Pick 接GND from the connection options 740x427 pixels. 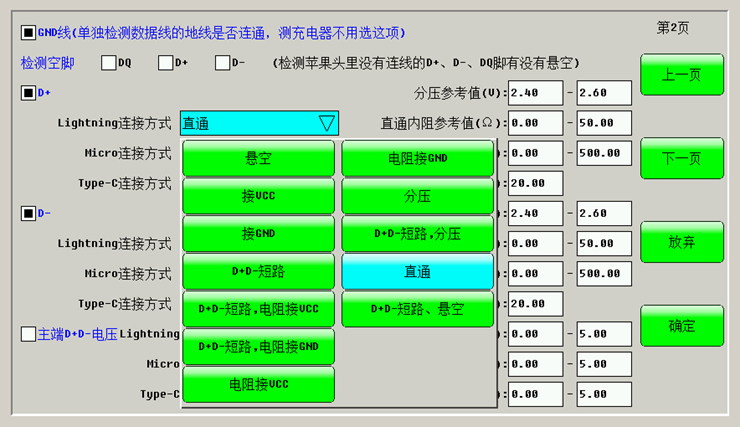coord(258,234)
